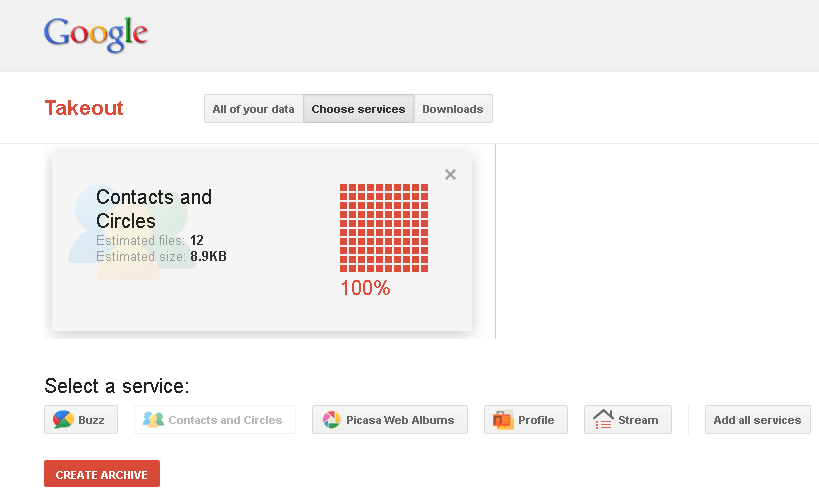The image size is (819, 497).
Task: Open the Downloads tab
Action: click(x=453, y=109)
